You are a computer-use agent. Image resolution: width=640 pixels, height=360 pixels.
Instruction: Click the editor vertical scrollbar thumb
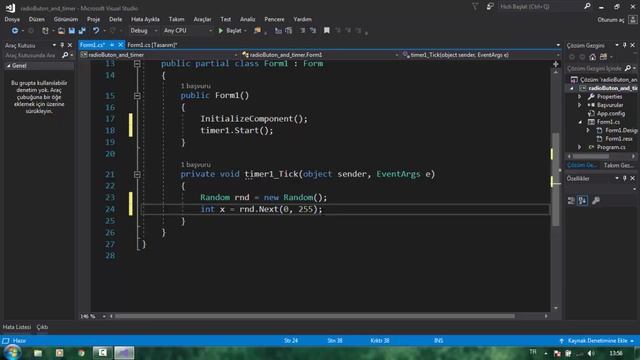[556, 180]
